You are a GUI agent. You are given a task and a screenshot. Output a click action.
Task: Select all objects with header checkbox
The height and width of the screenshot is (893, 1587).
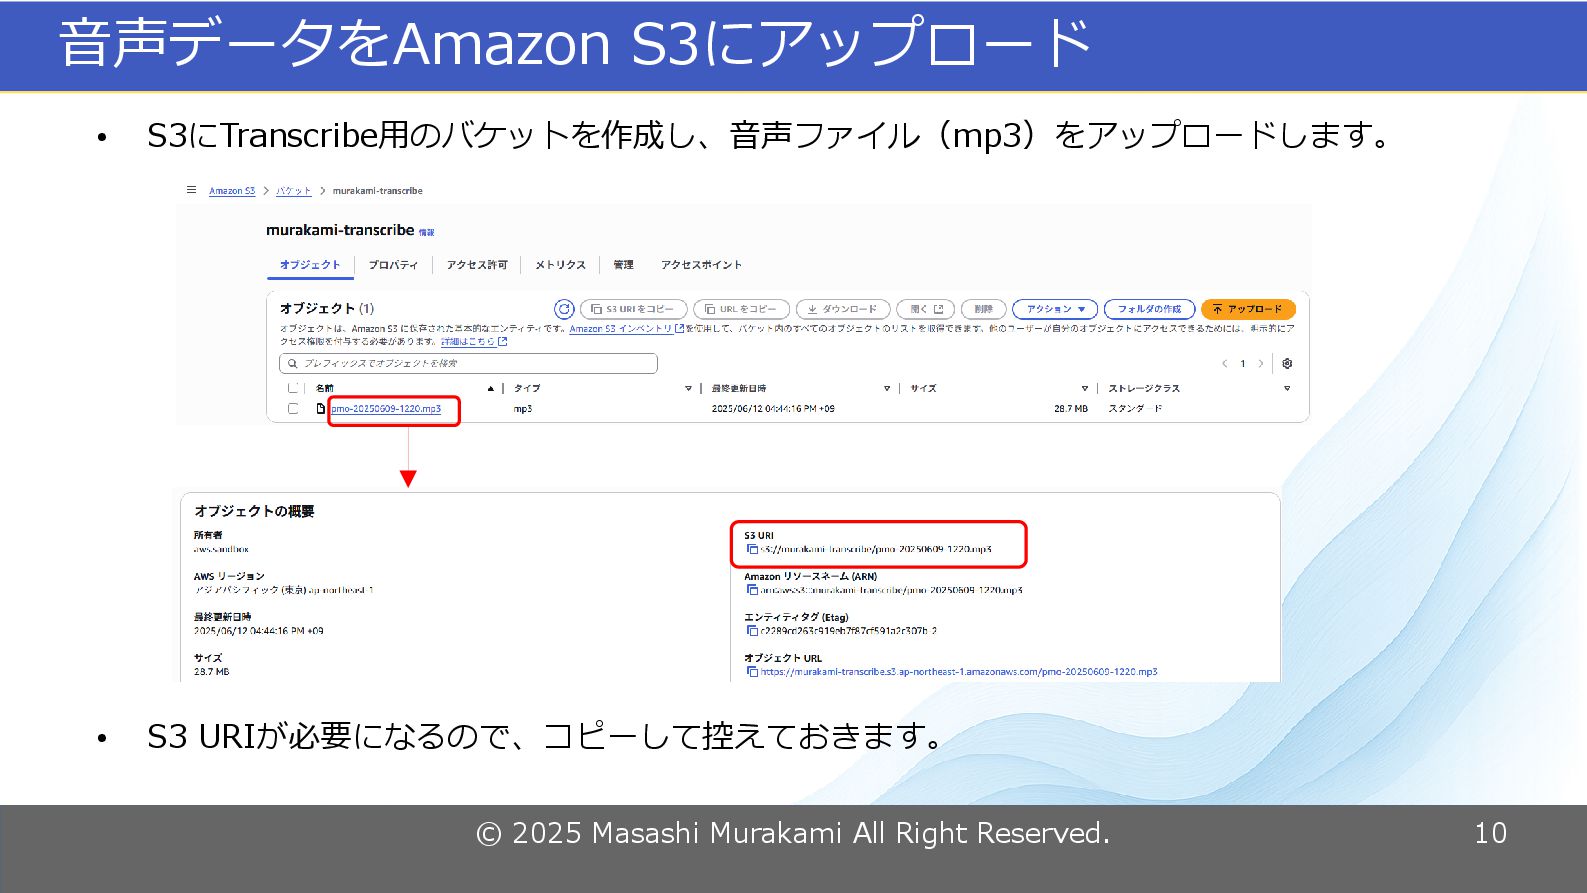point(293,388)
